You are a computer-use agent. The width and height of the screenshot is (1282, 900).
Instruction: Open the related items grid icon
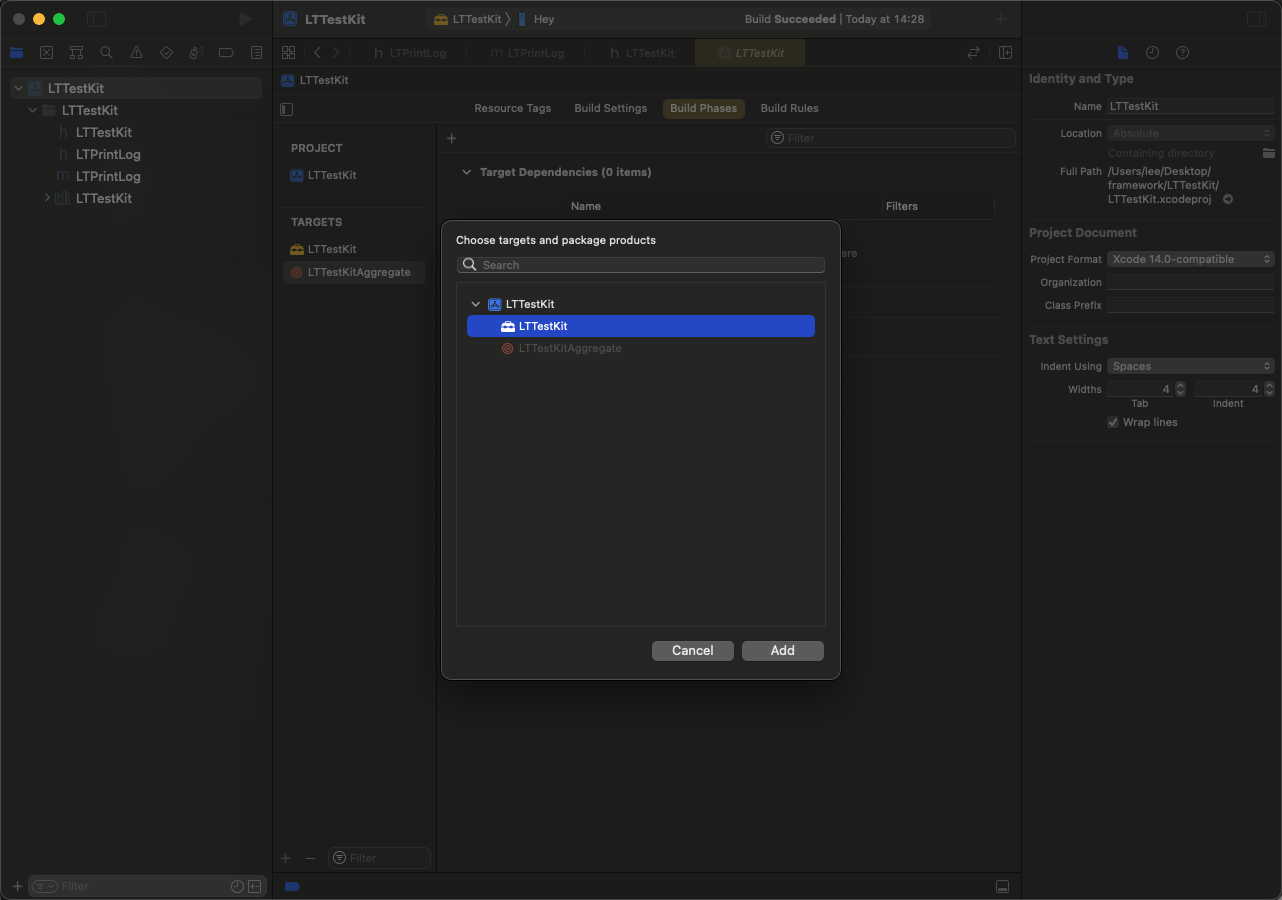point(288,53)
